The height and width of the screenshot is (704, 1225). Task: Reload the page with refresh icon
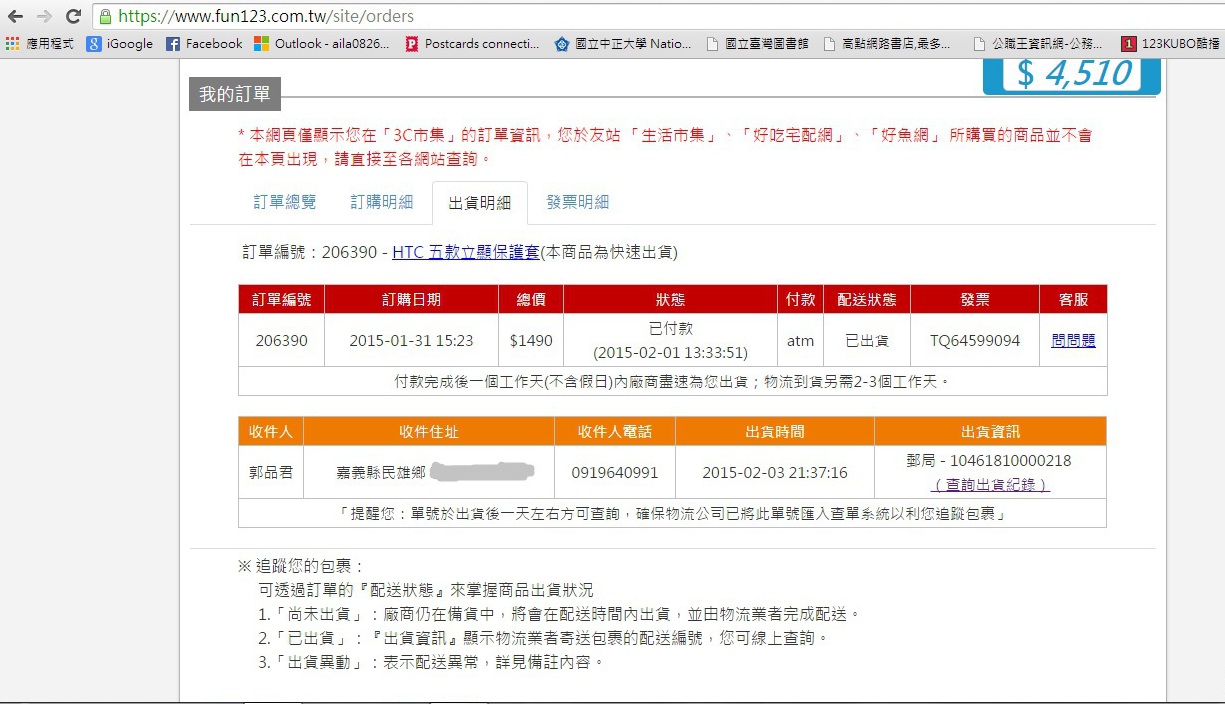coord(73,16)
